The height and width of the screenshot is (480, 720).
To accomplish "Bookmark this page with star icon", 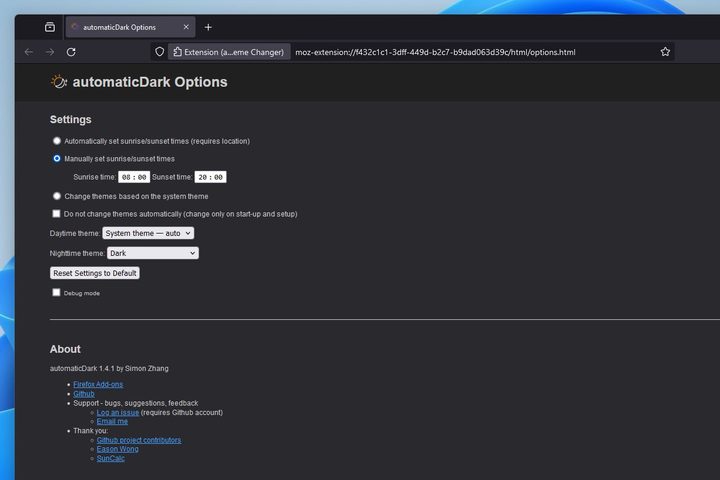I will 665,52.
